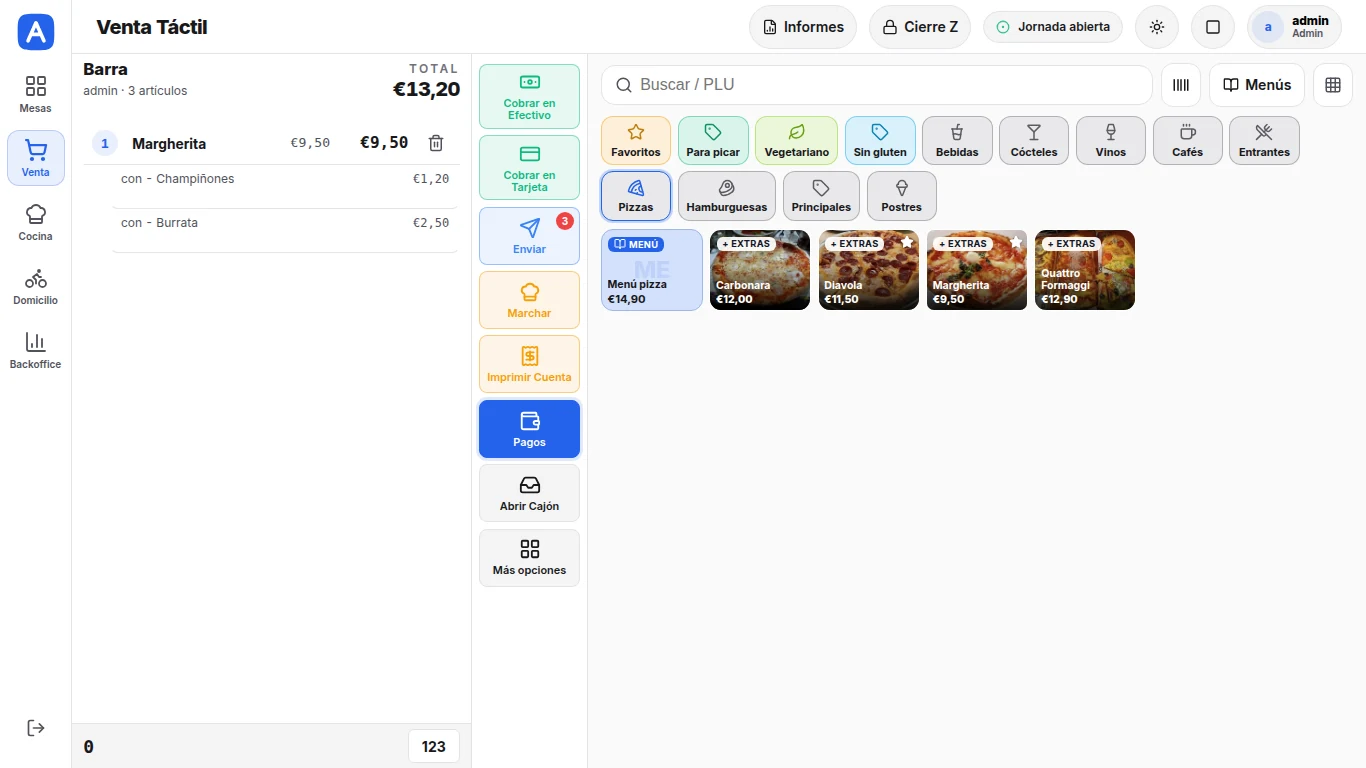Filter by Sin gluten category
The height and width of the screenshot is (768, 1366).
880,141
